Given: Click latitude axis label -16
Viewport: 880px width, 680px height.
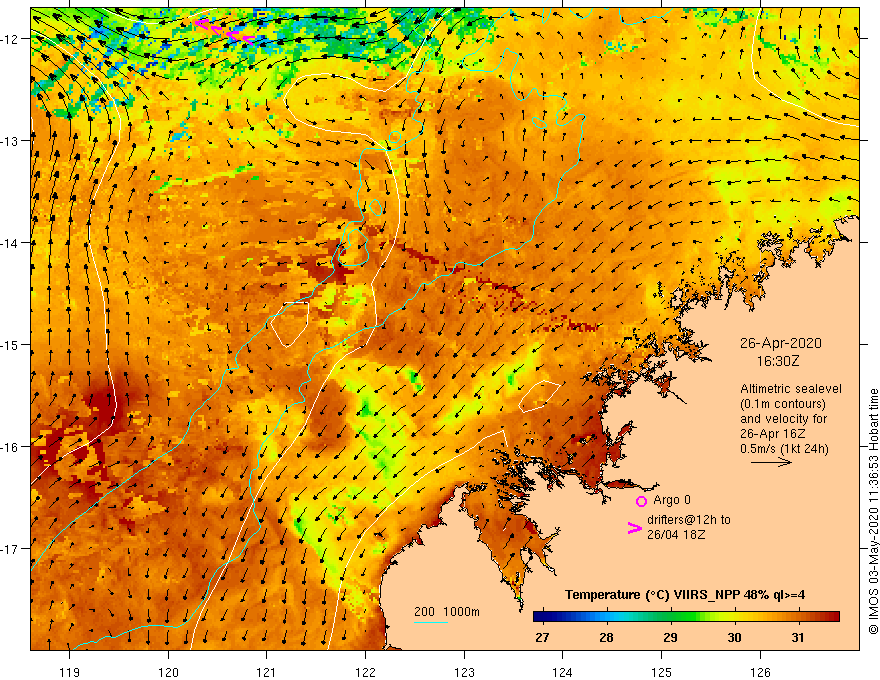Looking at the screenshot, I should pyautogui.click(x=10, y=447).
